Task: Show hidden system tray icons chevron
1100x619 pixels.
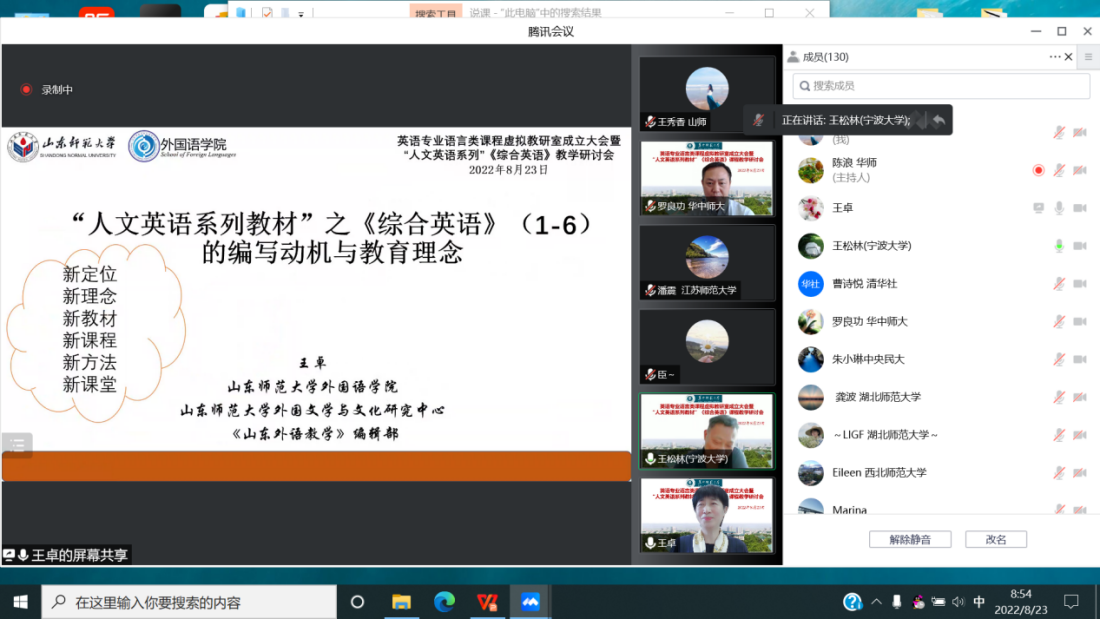Action: (876, 602)
